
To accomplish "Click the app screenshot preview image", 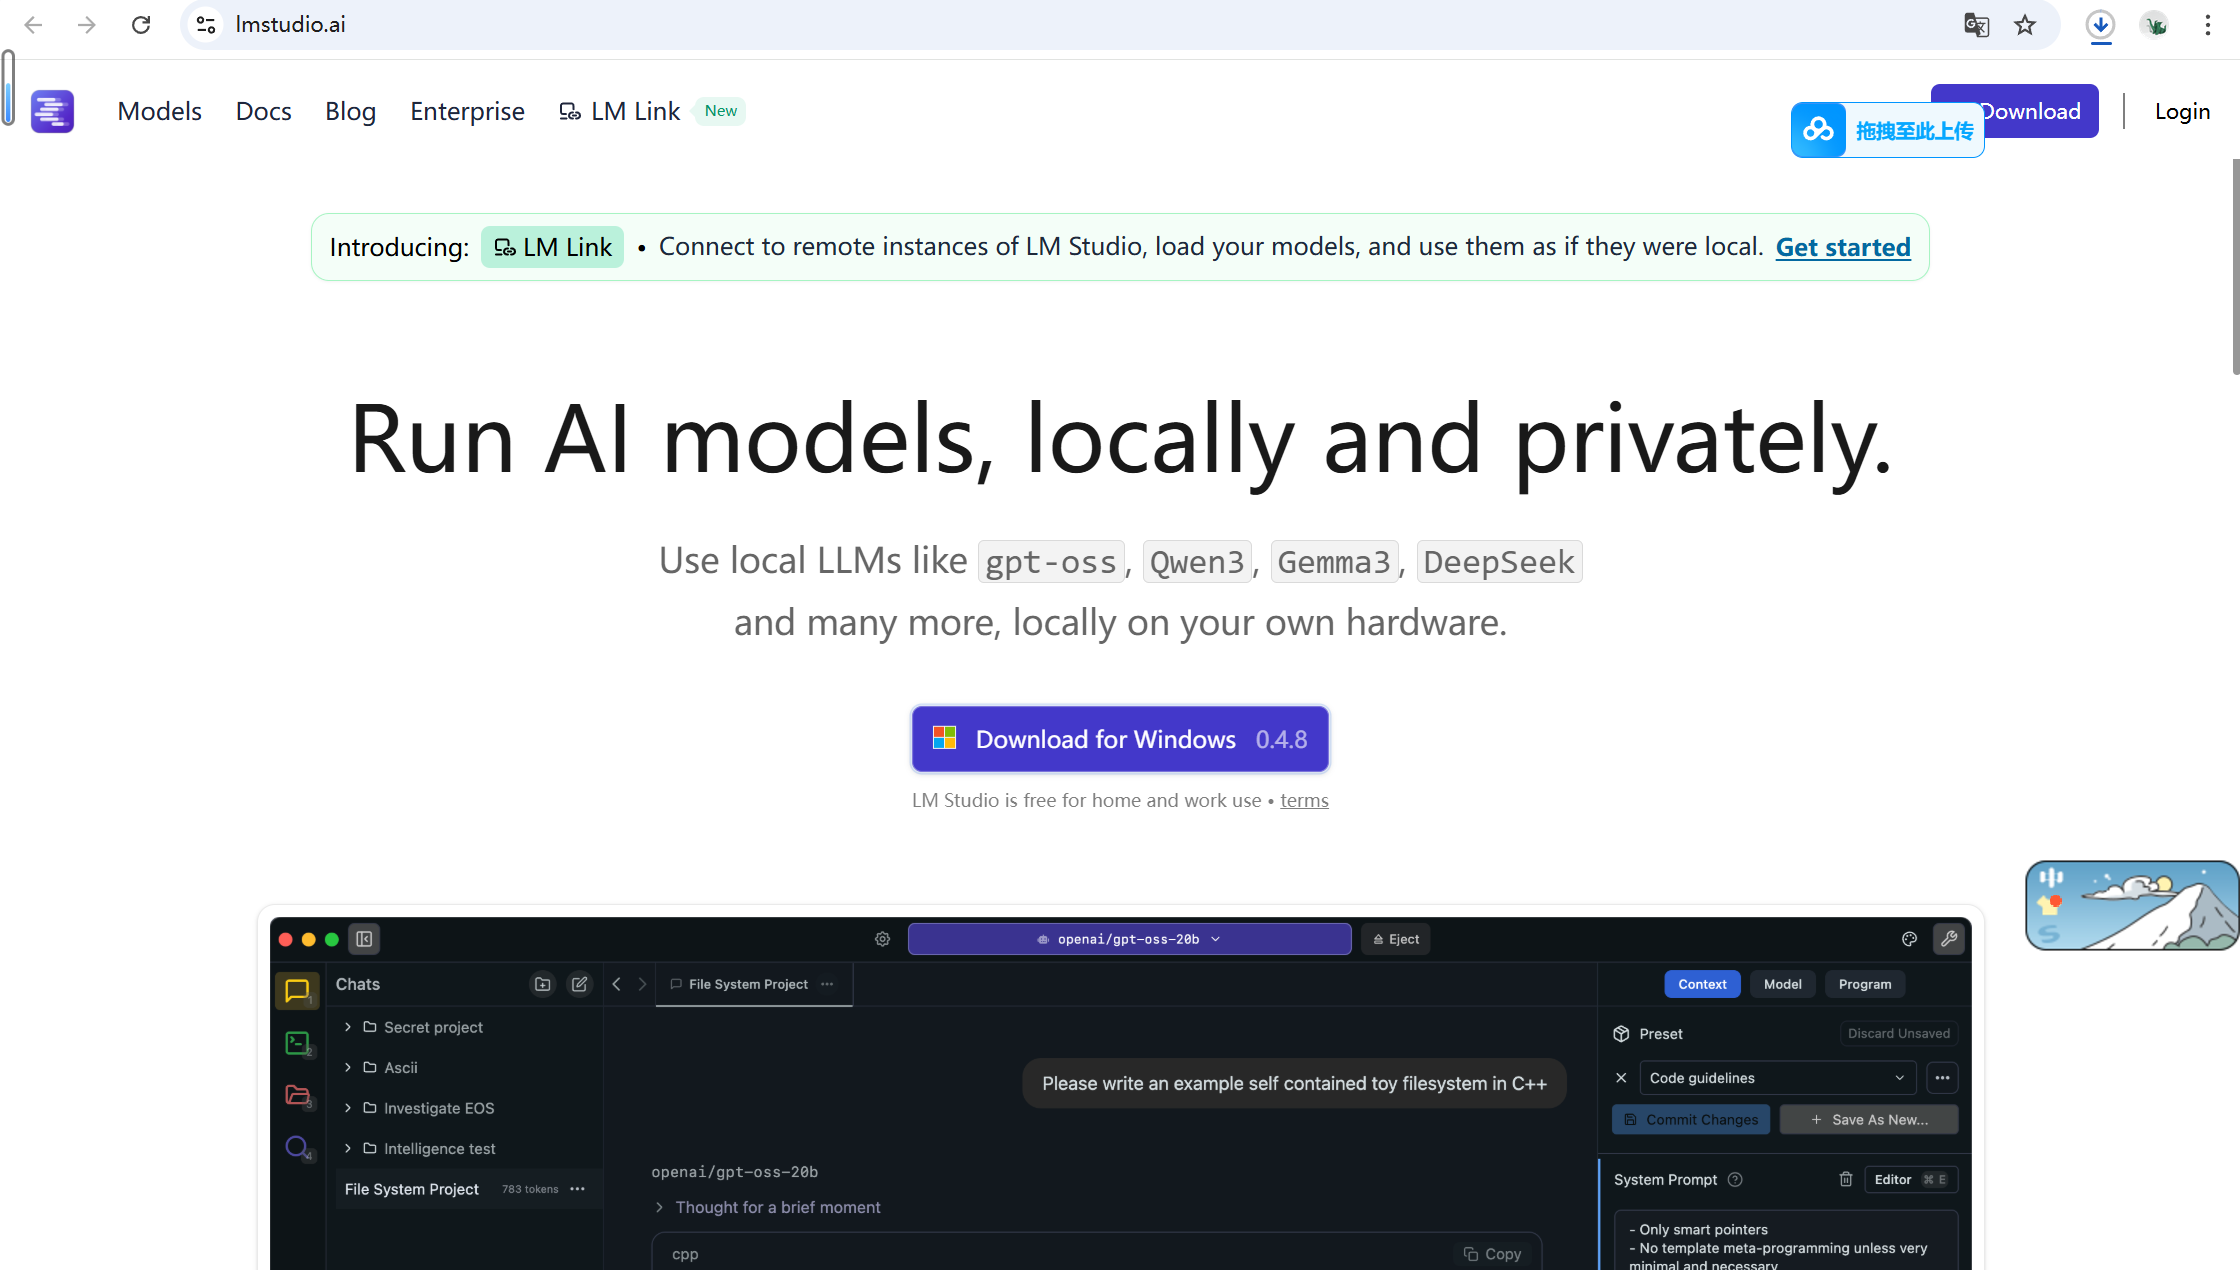I will point(1120,1100).
